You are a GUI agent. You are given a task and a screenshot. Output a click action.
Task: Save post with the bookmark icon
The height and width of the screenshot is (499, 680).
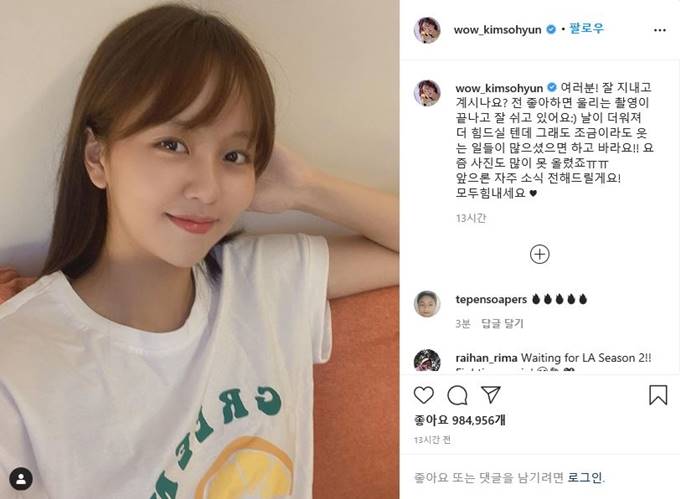[658, 395]
